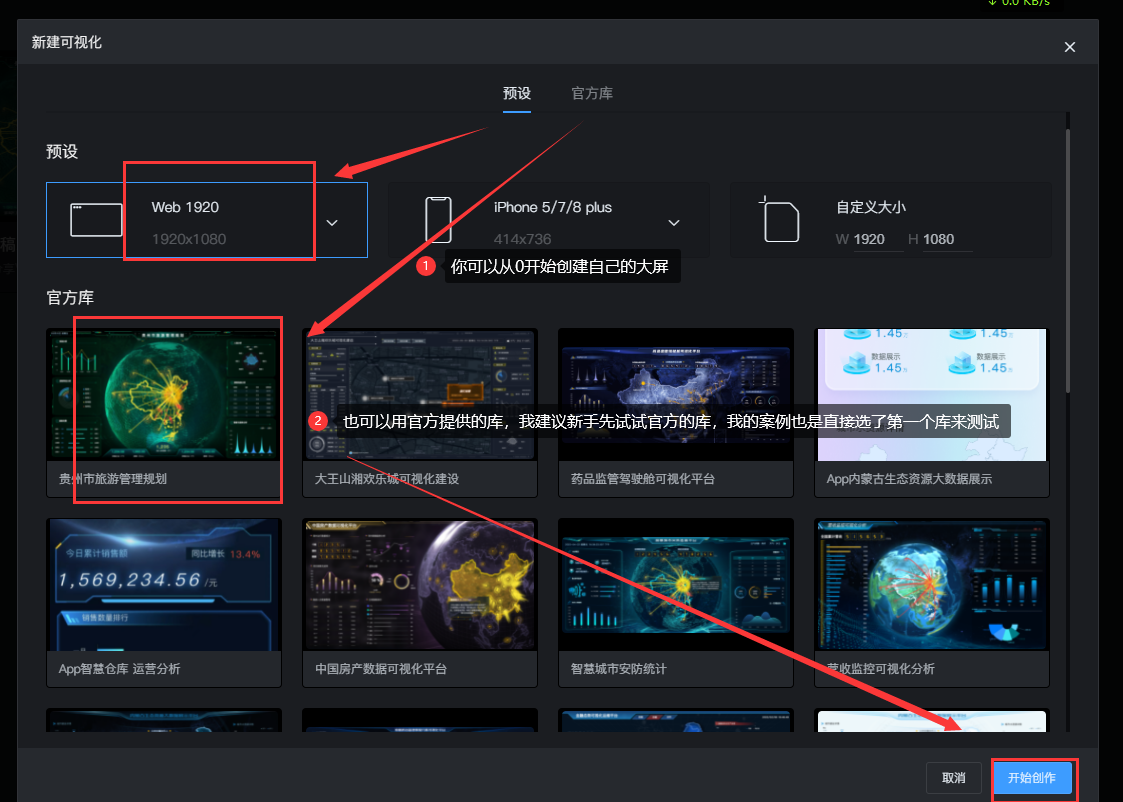Edit the custom width W field 1920
The image size is (1123, 802).
[x=878, y=239]
